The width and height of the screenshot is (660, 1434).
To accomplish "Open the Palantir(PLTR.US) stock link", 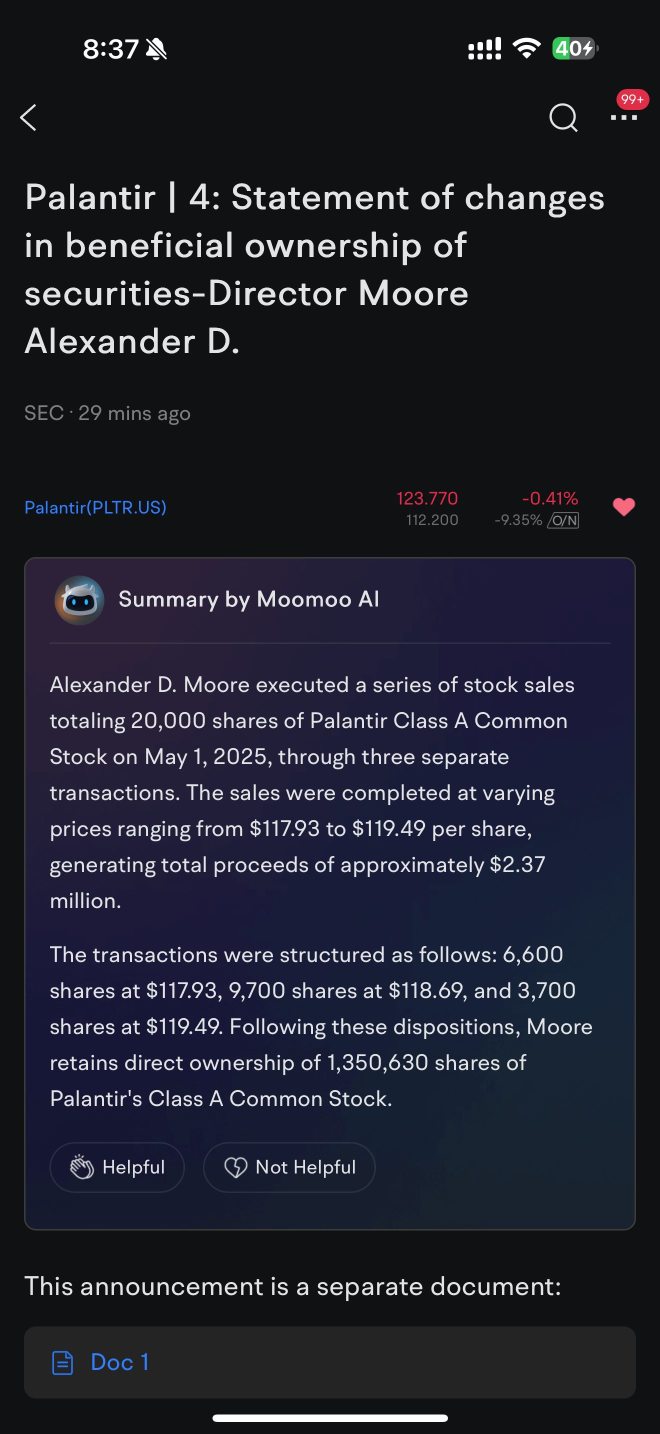I will pyautogui.click(x=95, y=507).
